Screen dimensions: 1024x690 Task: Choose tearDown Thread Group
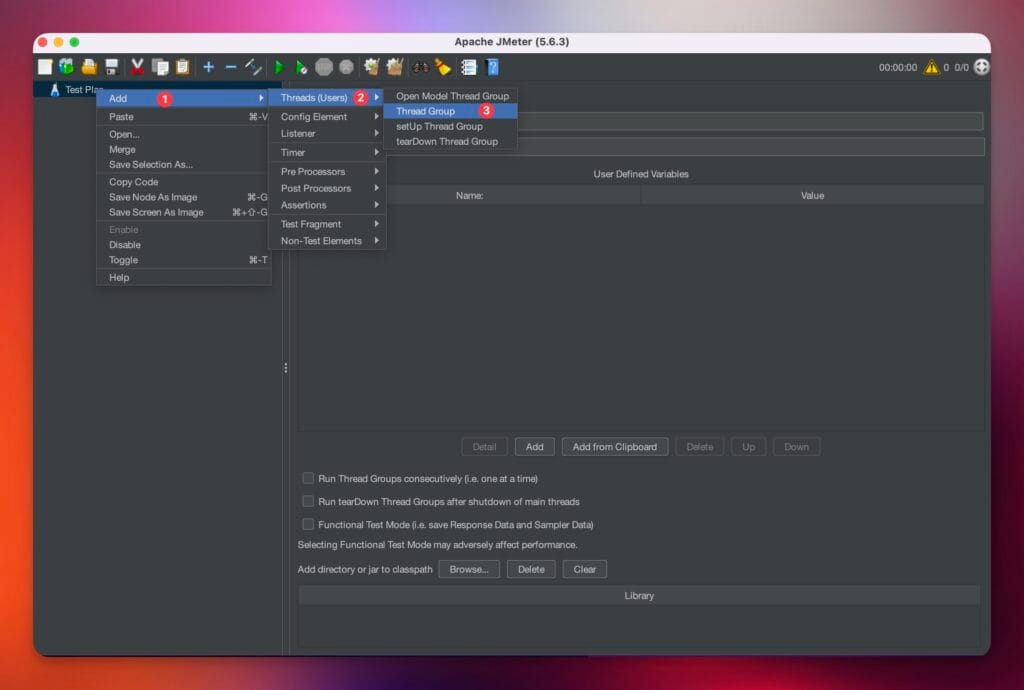click(451, 141)
